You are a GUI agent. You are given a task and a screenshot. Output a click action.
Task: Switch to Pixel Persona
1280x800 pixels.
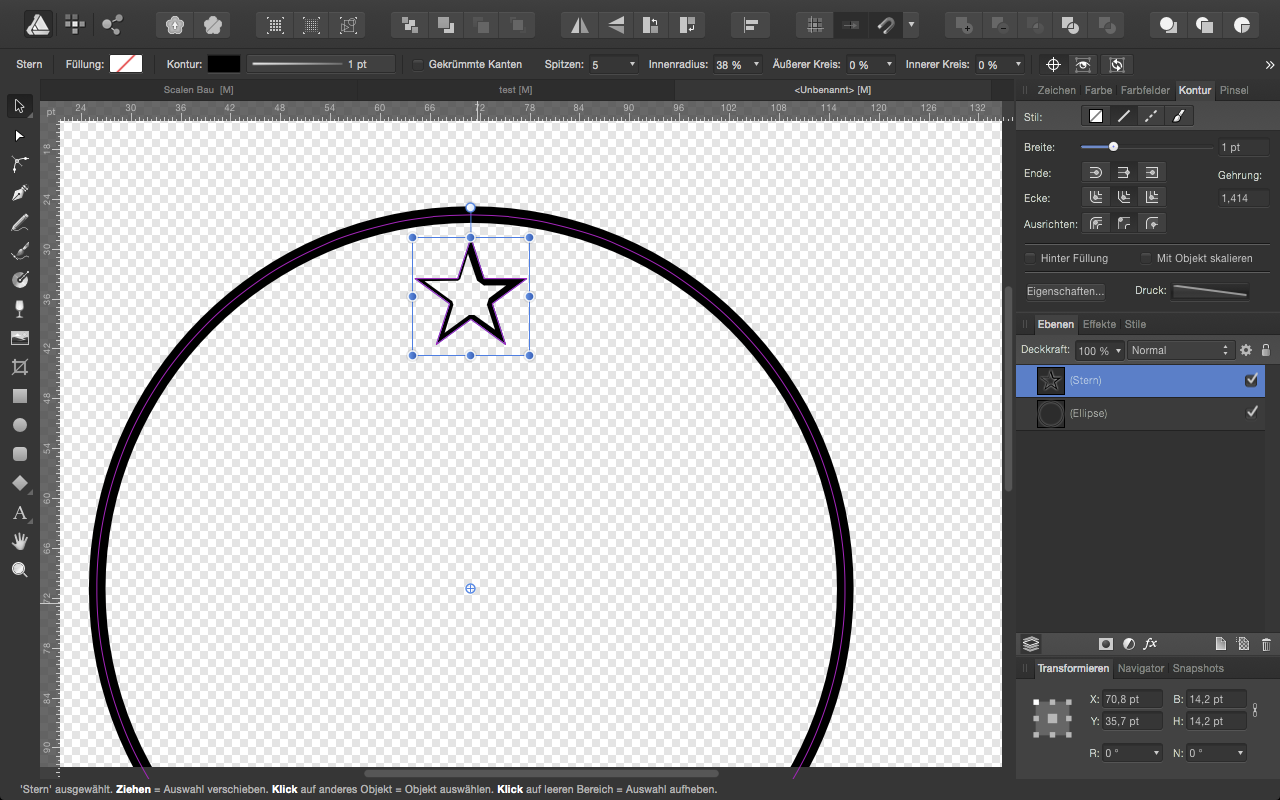[75, 23]
